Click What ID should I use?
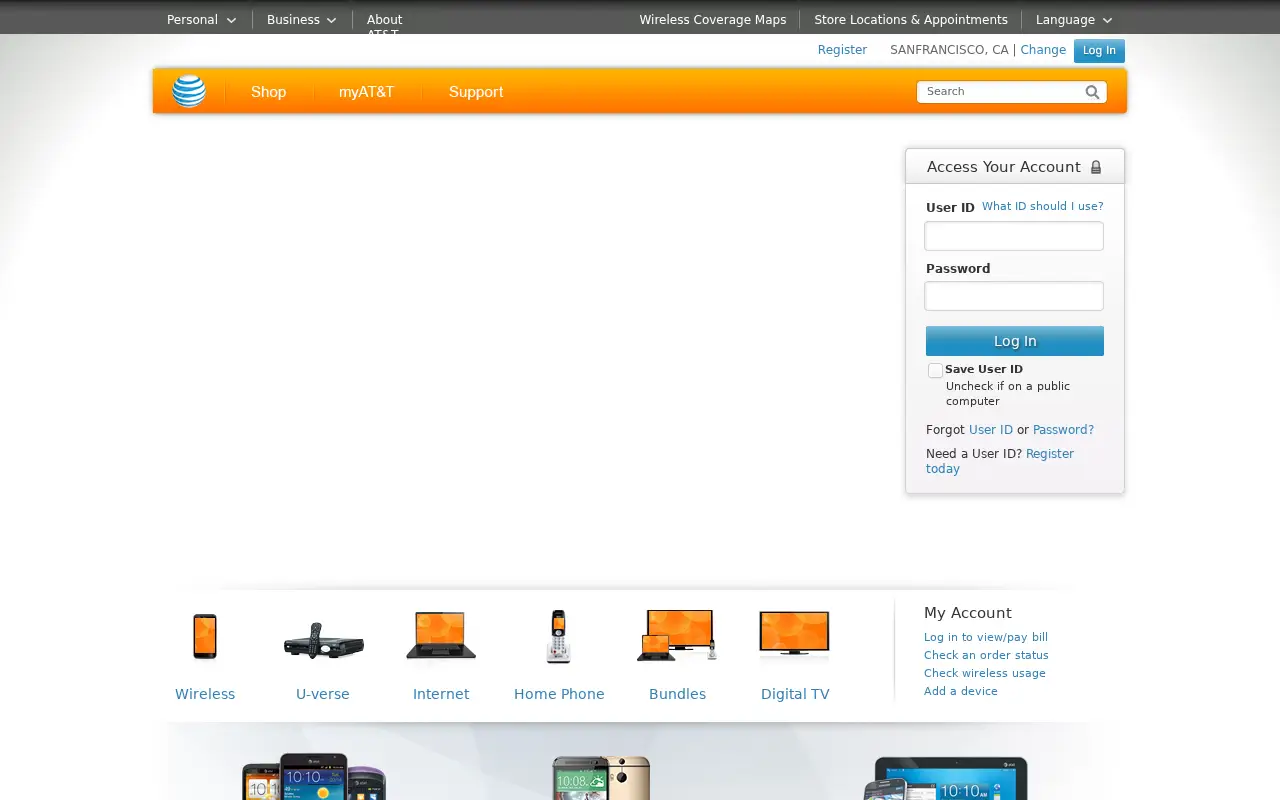The width and height of the screenshot is (1280, 800). point(1043,206)
